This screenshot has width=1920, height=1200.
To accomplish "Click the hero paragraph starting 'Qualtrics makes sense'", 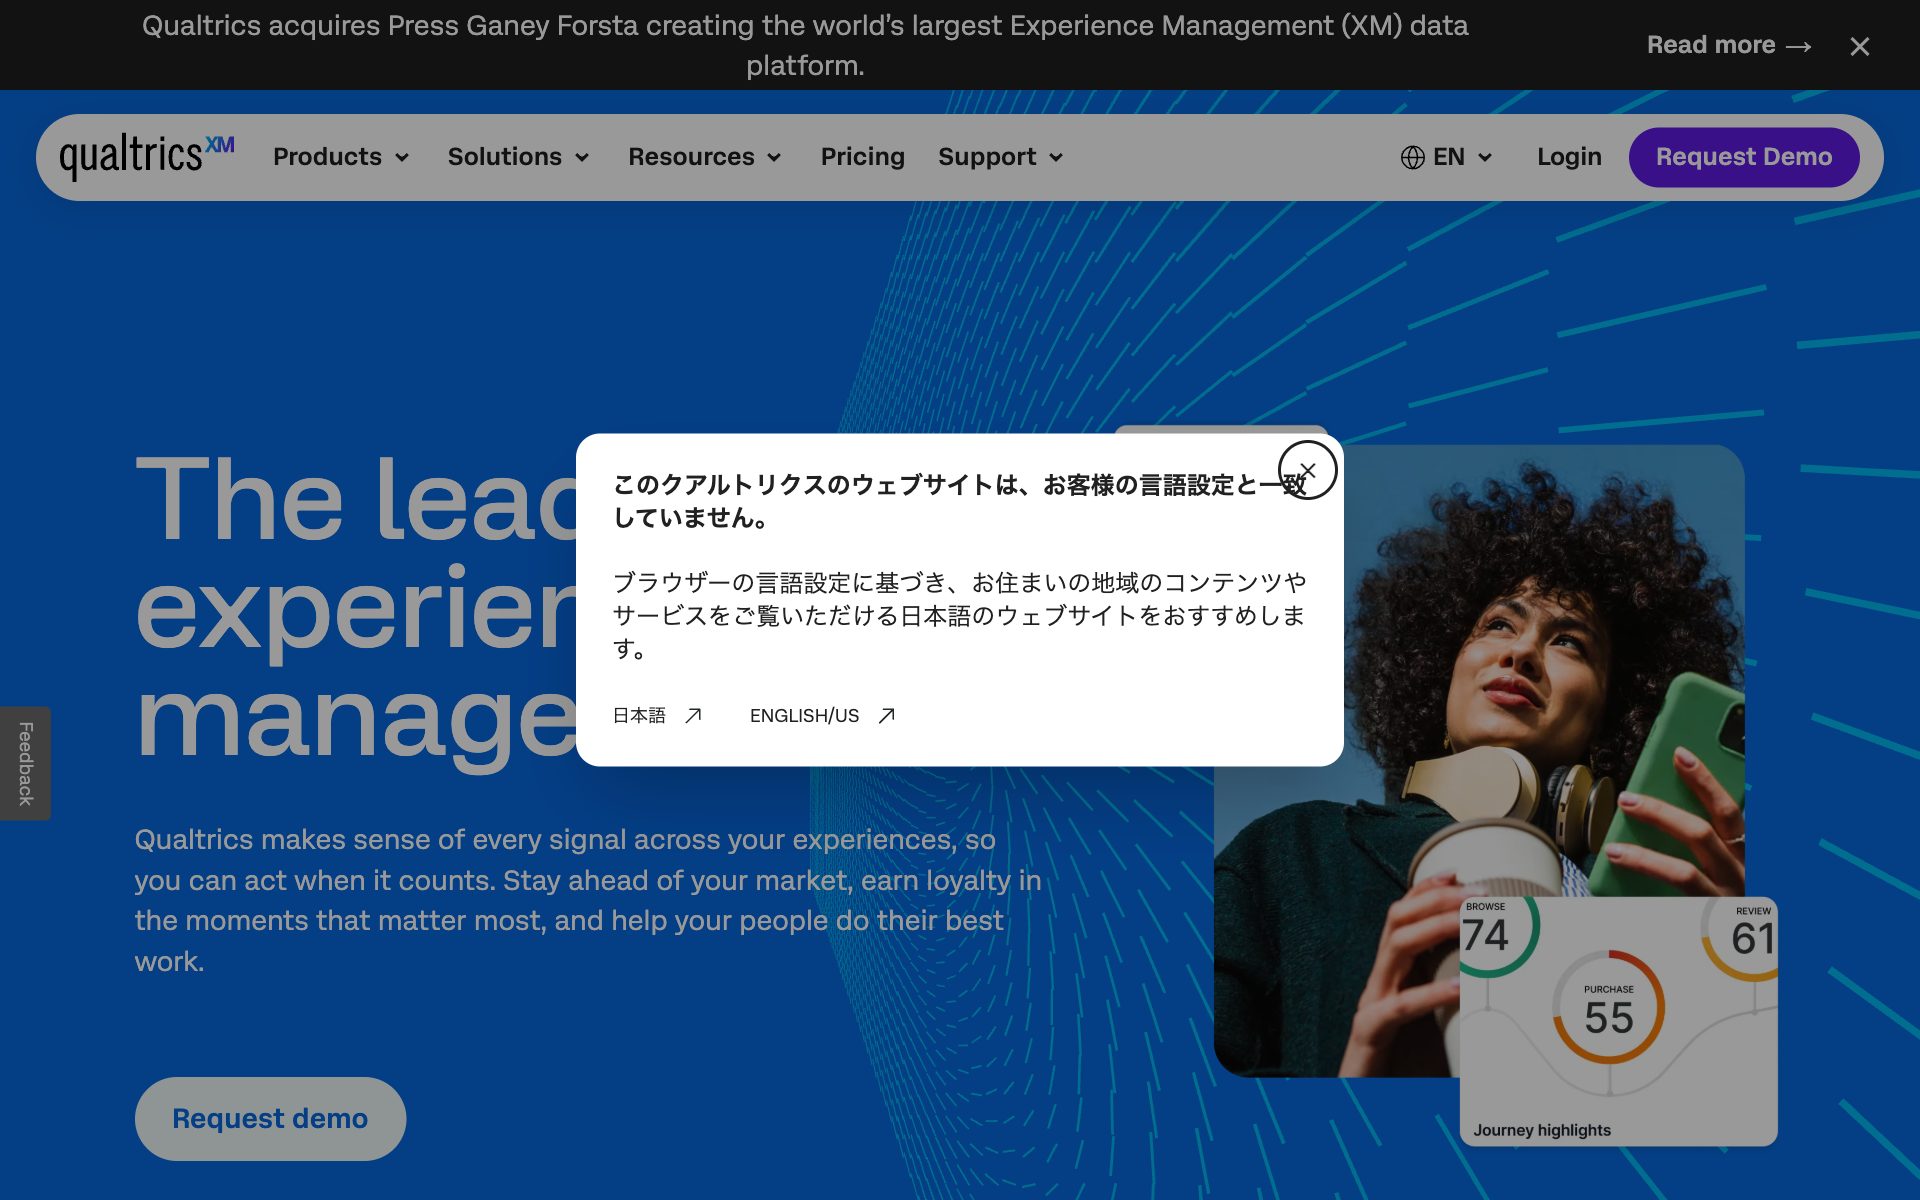I will 588,900.
